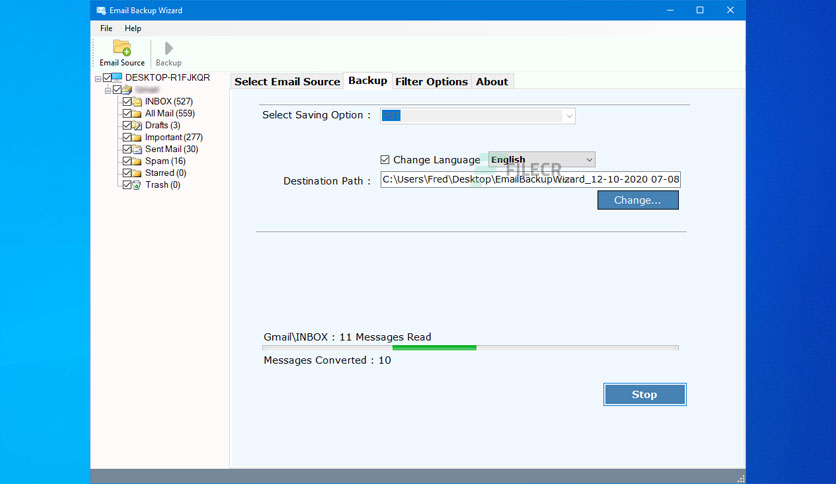This screenshot has width=836, height=484.
Task: Switch to the Backup tab
Action: [368, 80]
